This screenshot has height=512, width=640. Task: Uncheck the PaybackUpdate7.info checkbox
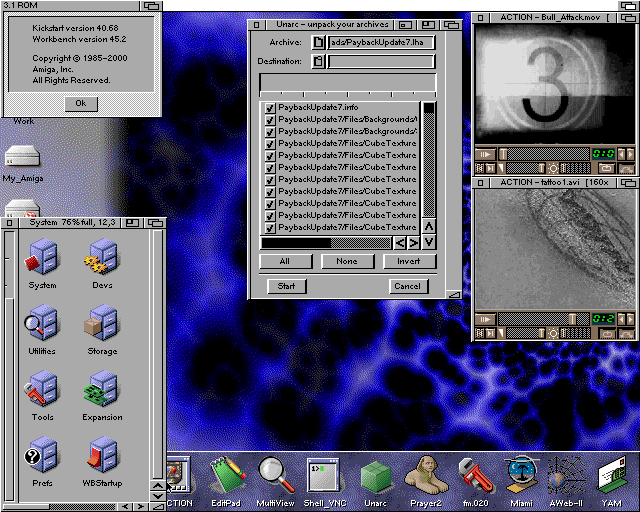270,108
